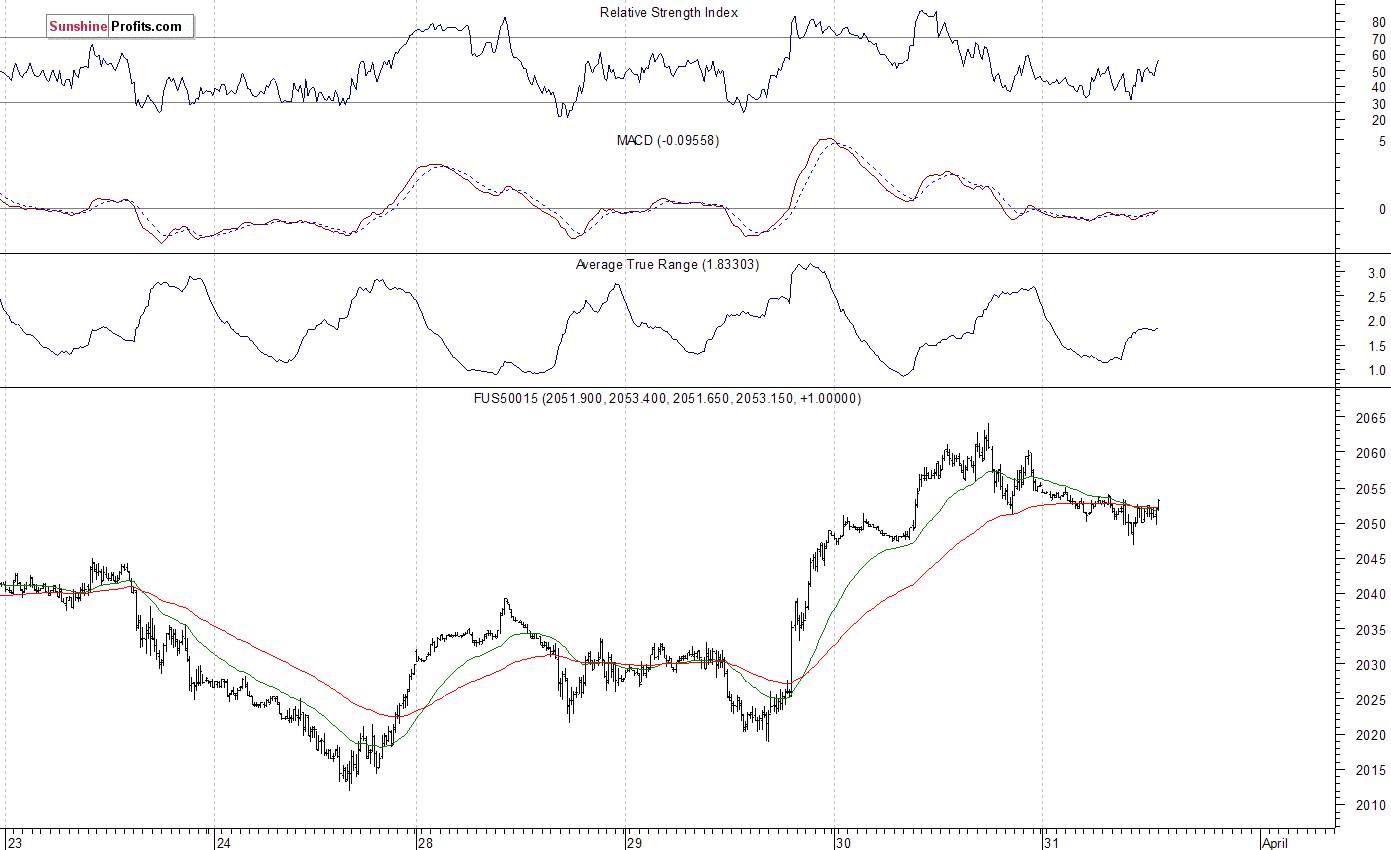Click the 2020 price axis label

coord(1372,735)
